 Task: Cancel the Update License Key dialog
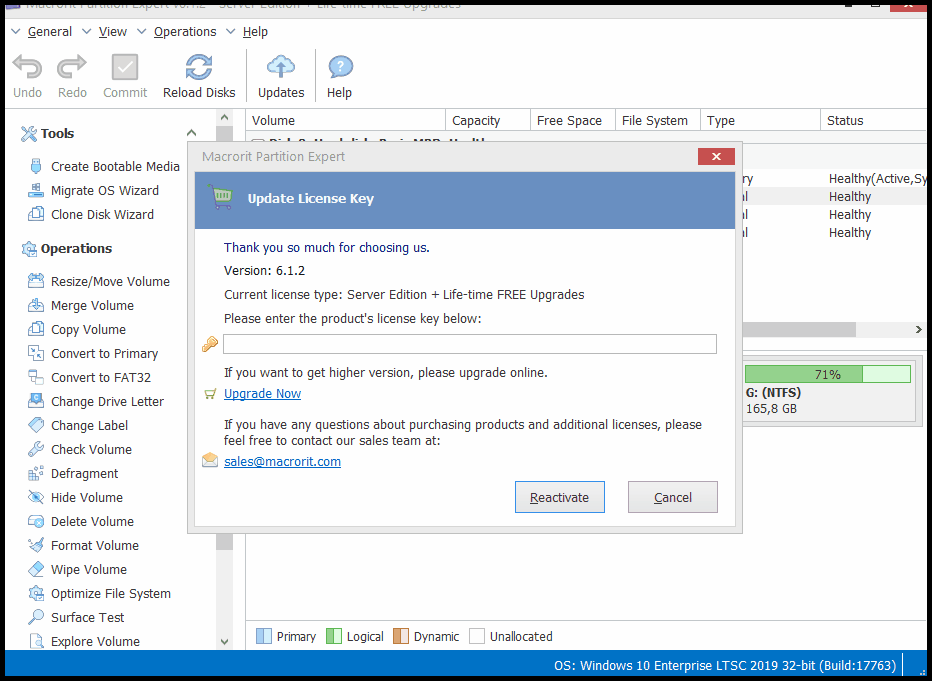(672, 497)
